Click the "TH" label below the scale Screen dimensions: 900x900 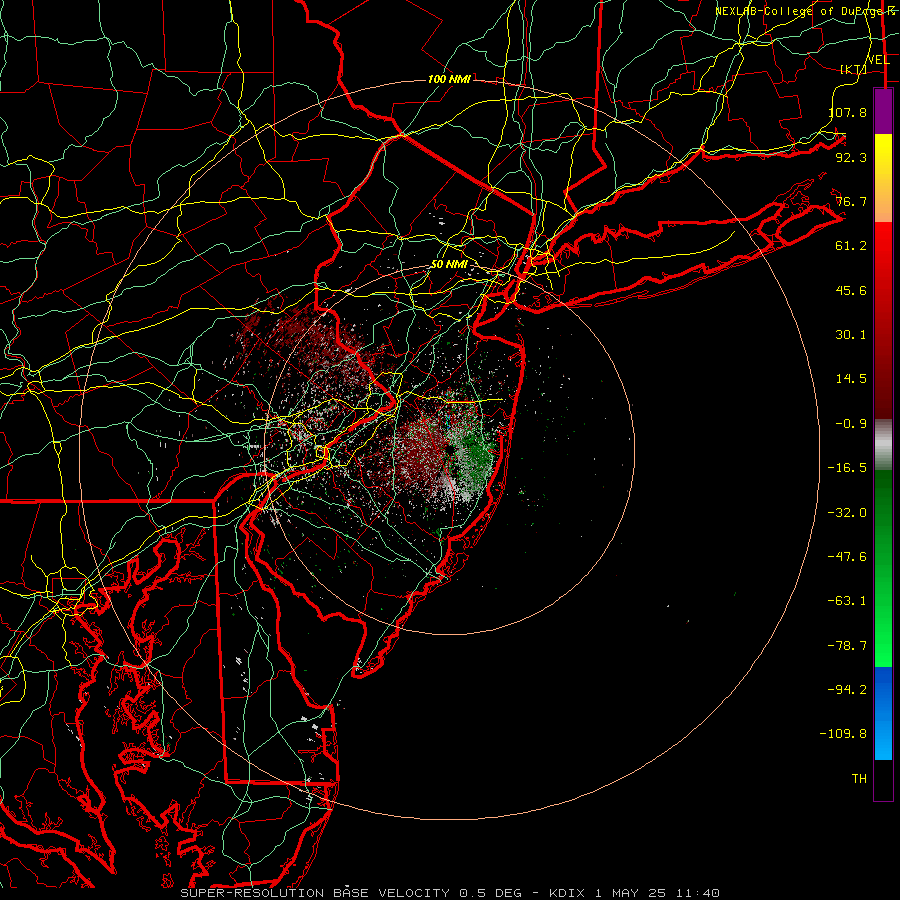point(859,779)
